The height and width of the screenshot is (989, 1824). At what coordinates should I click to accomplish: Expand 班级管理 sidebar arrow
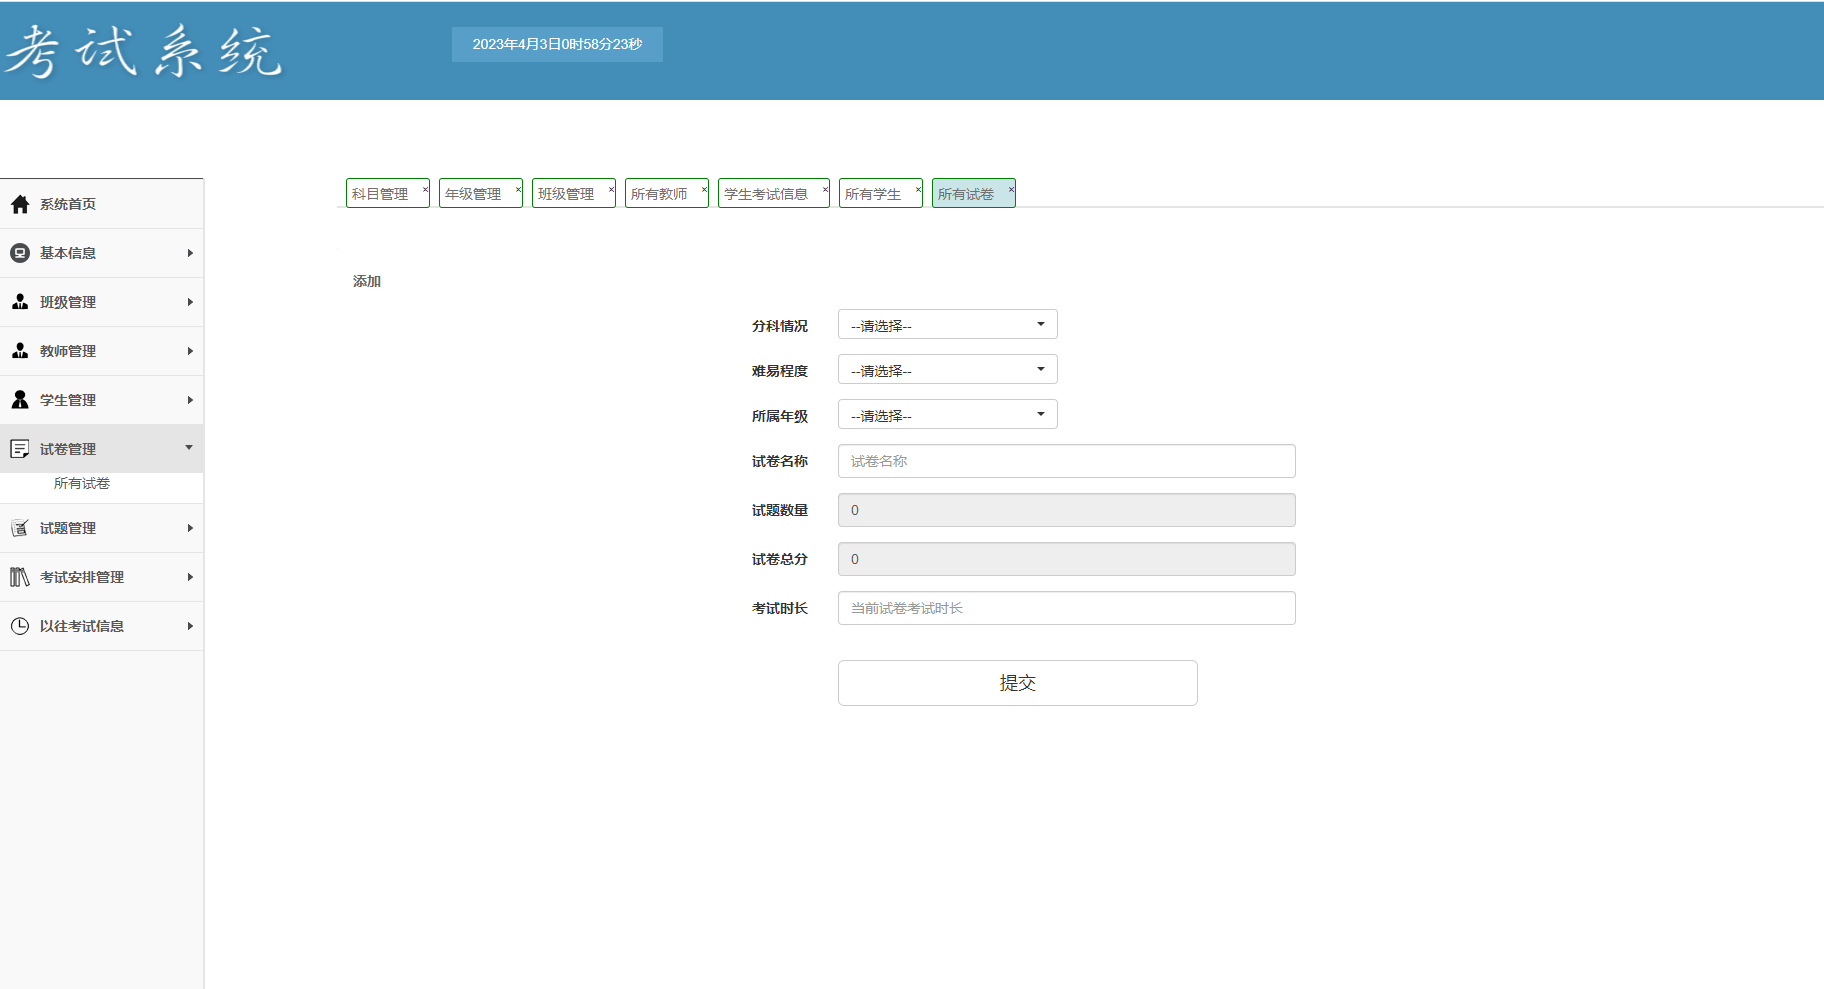tap(190, 302)
